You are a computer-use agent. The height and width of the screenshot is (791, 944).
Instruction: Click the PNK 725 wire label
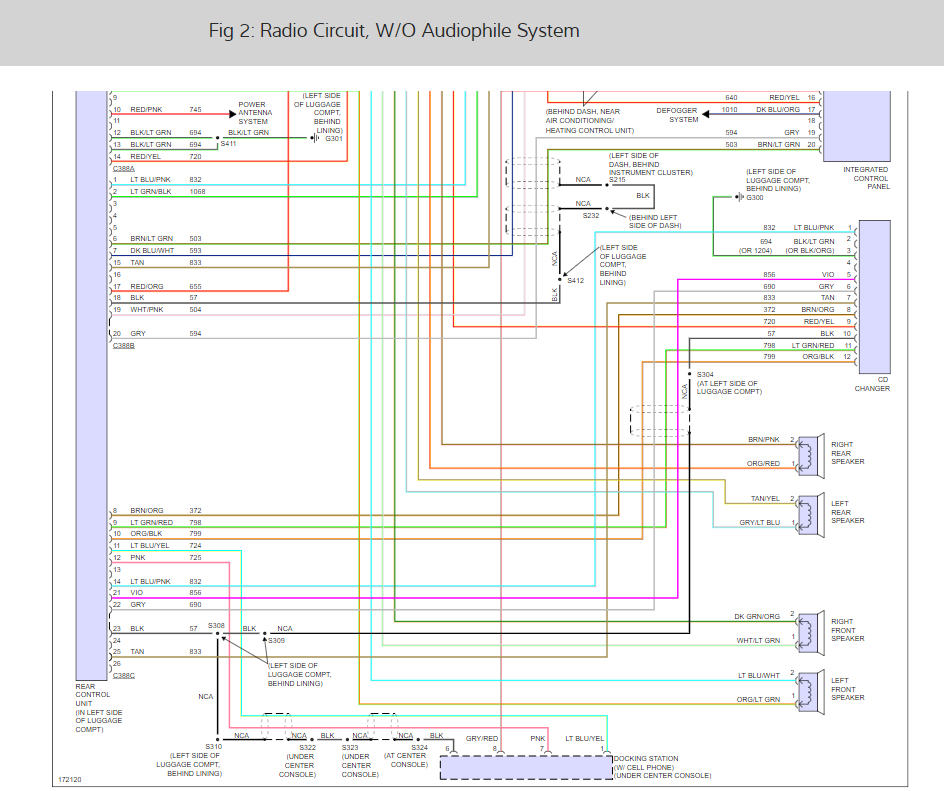[166, 557]
